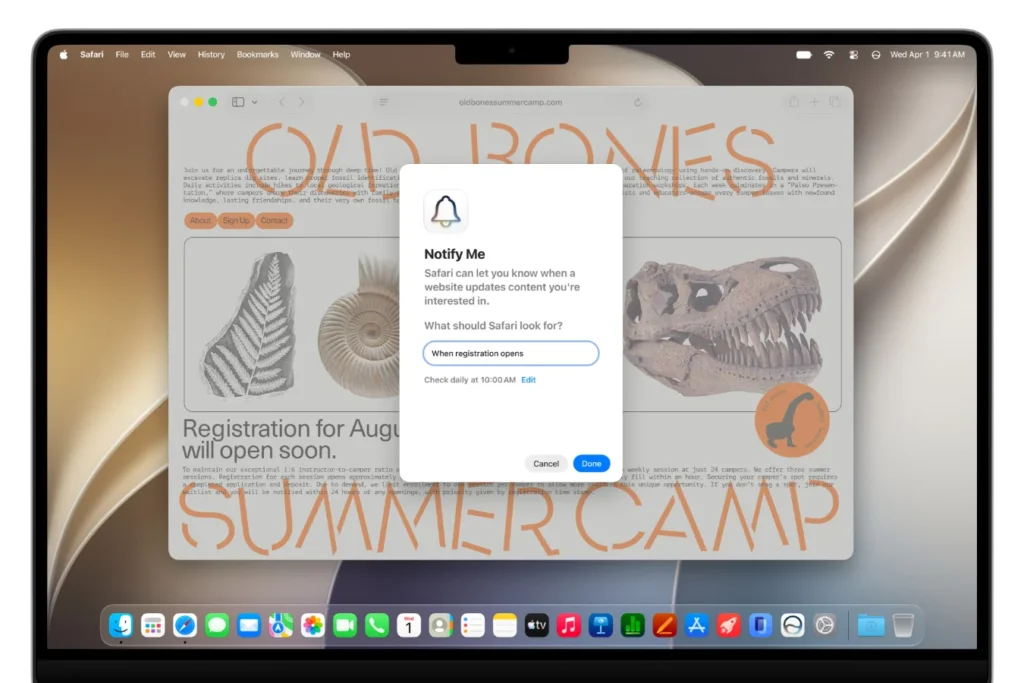Click the bell icon in Notify Me dialog
1024x683 pixels.
click(446, 212)
